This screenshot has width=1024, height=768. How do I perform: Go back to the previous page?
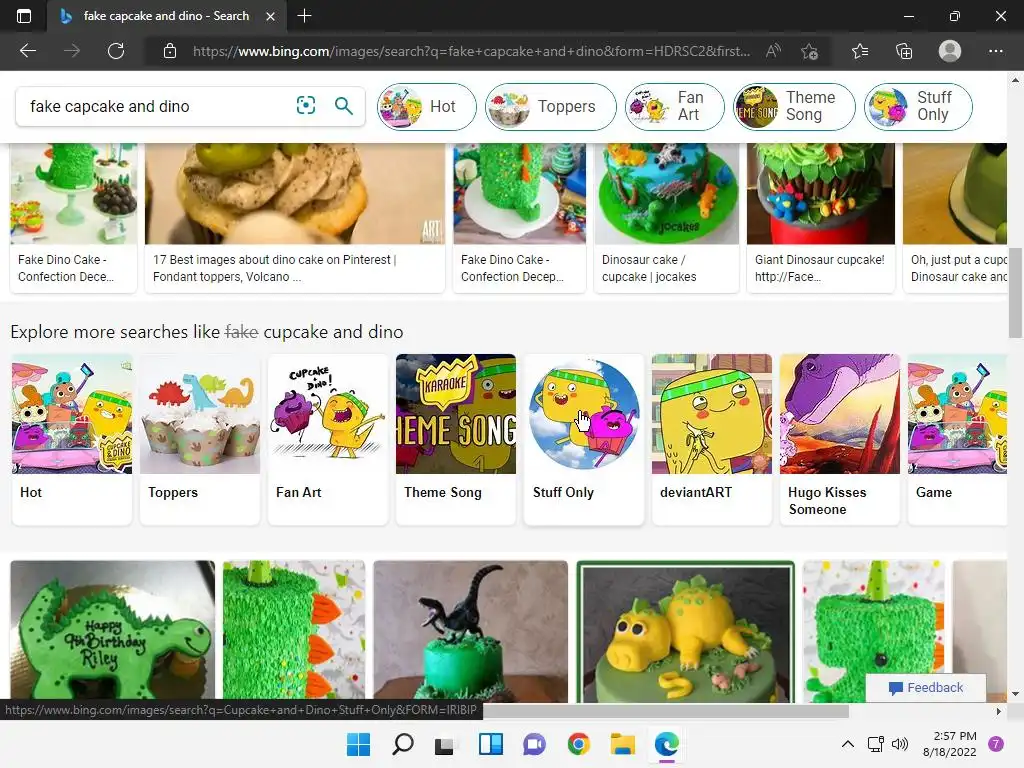[27, 51]
